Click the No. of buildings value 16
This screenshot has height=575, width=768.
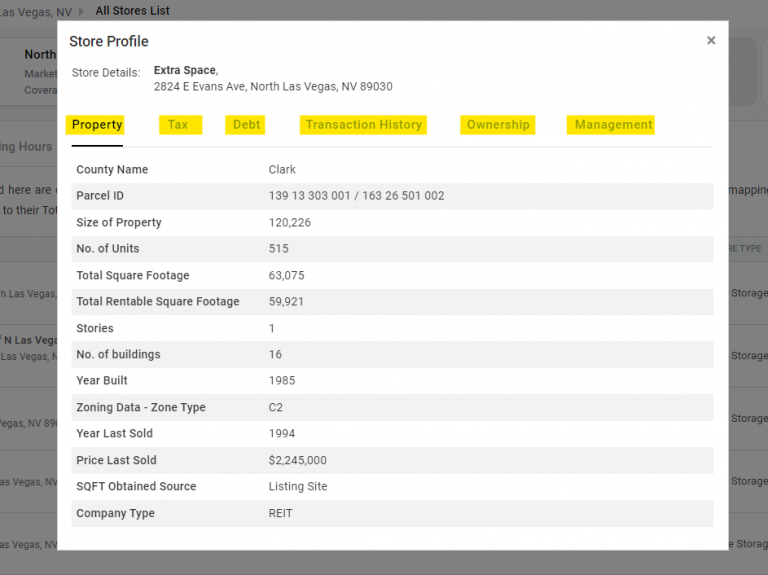[275, 355]
